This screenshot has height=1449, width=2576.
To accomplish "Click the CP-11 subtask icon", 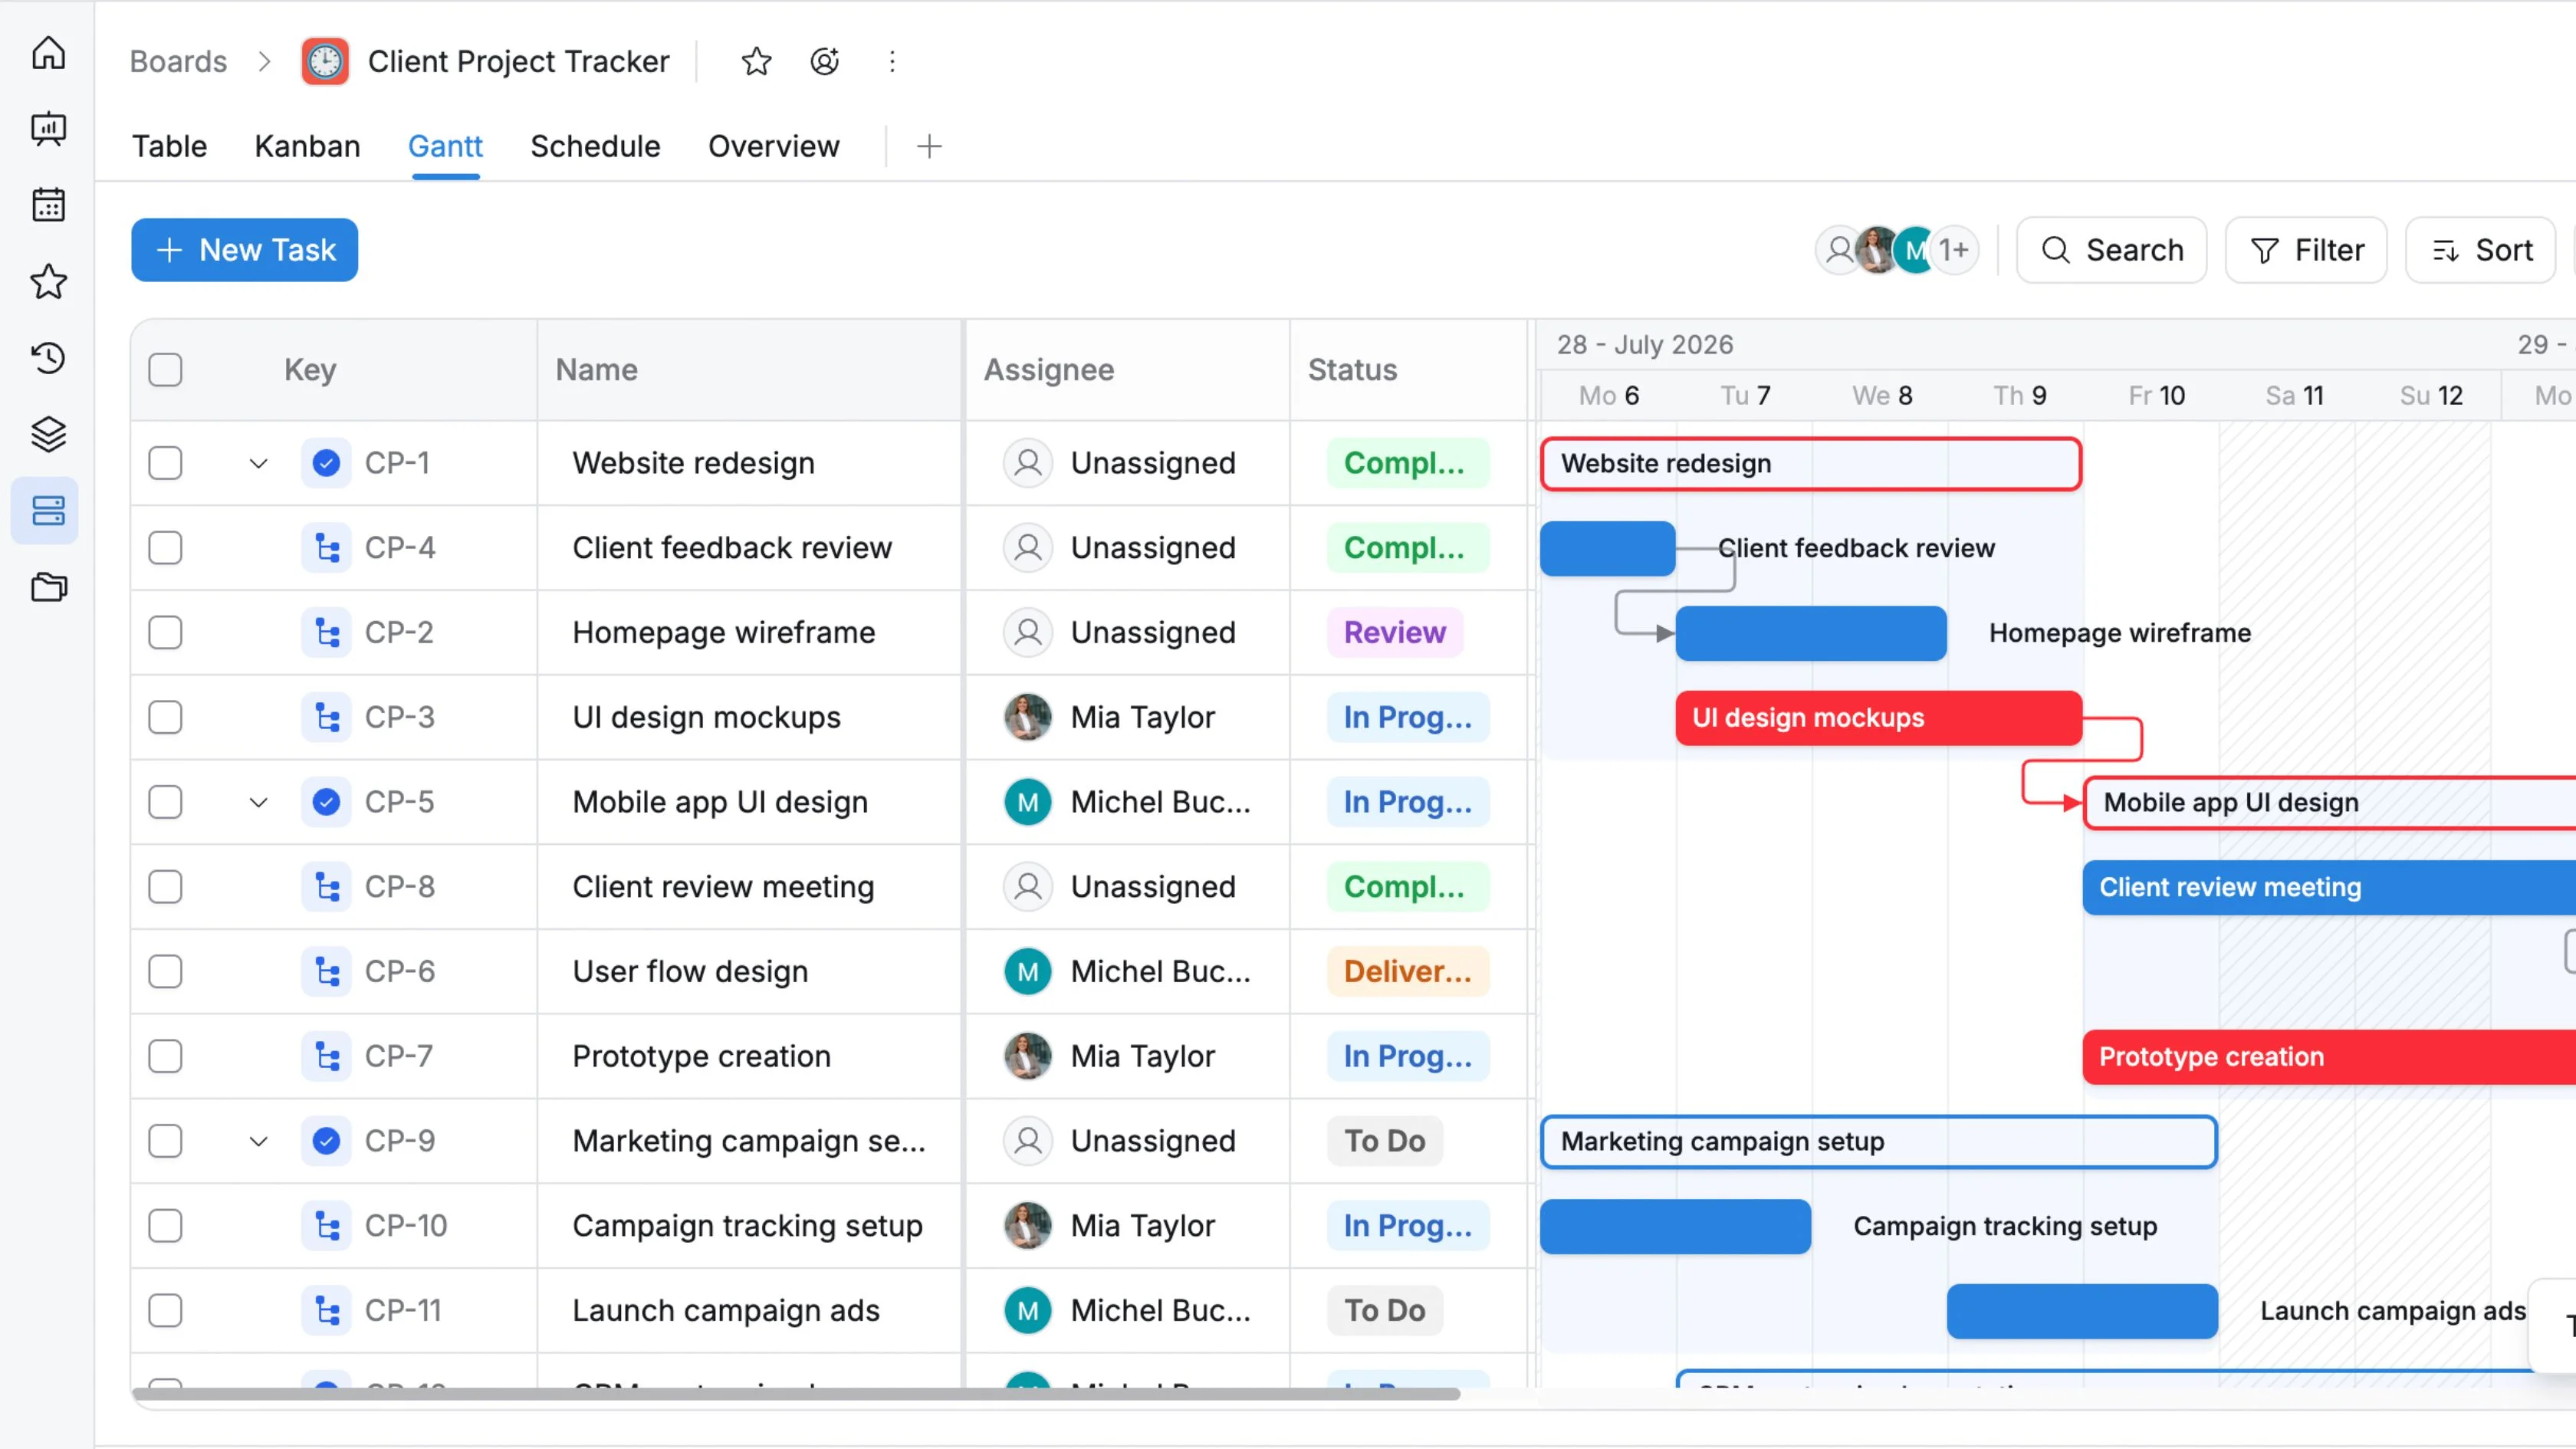I will 326,1310.
